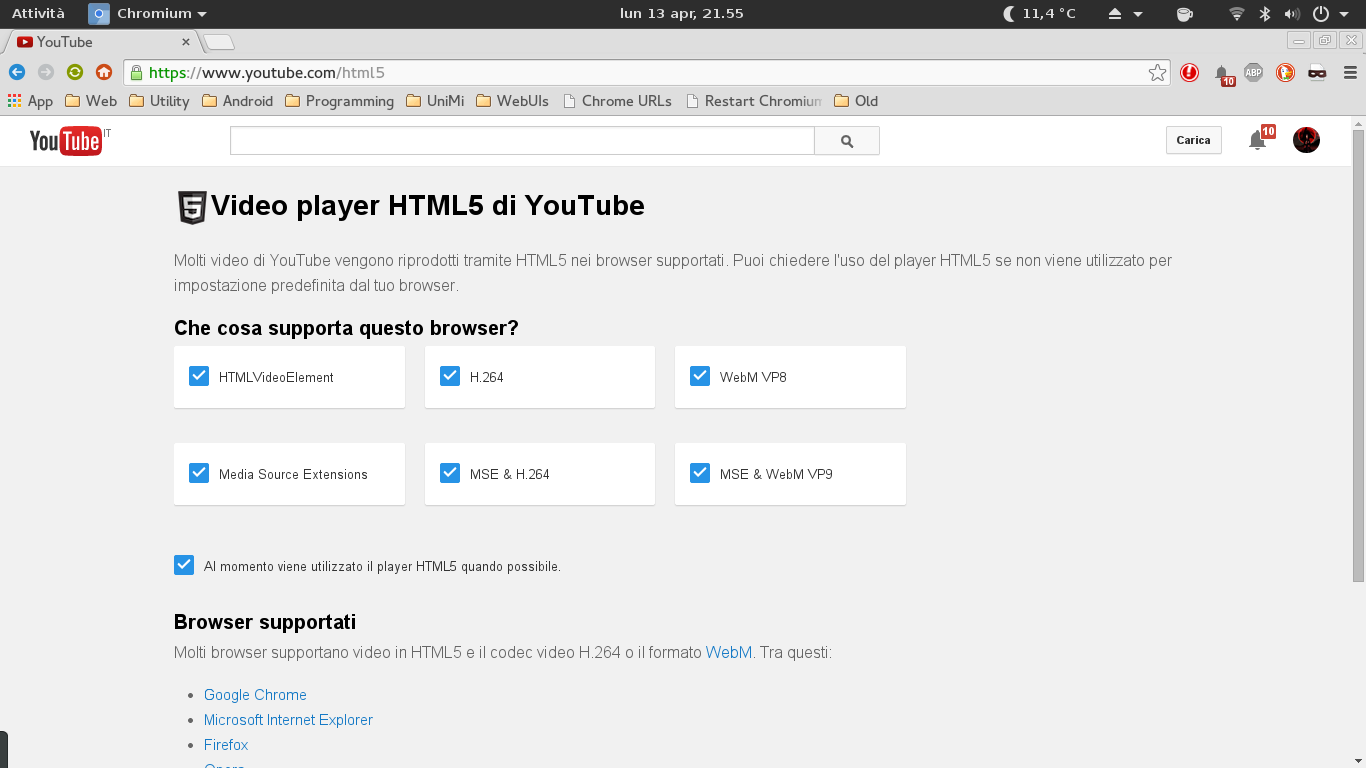1366x768 pixels.
Task: Open the Adblock Plus ABP extension
Action: [x=1253, y=72]
